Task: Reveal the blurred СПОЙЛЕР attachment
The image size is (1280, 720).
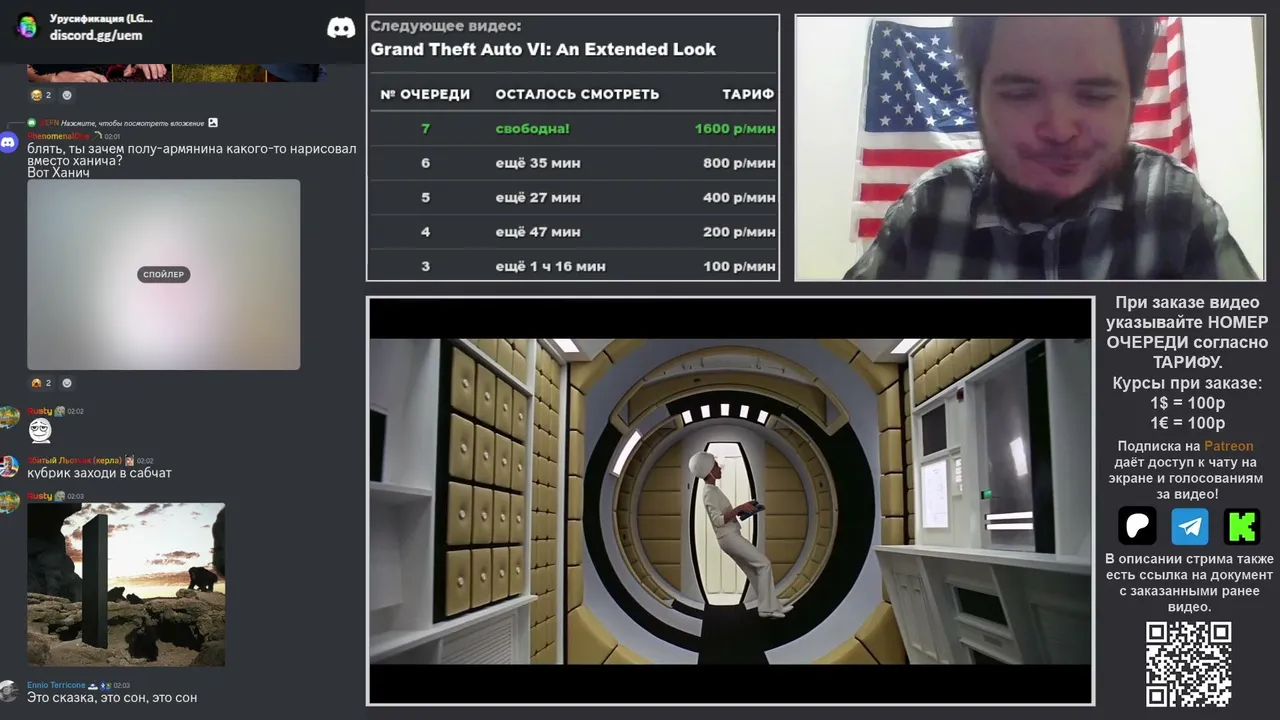Action: click(x=163, y=274)
